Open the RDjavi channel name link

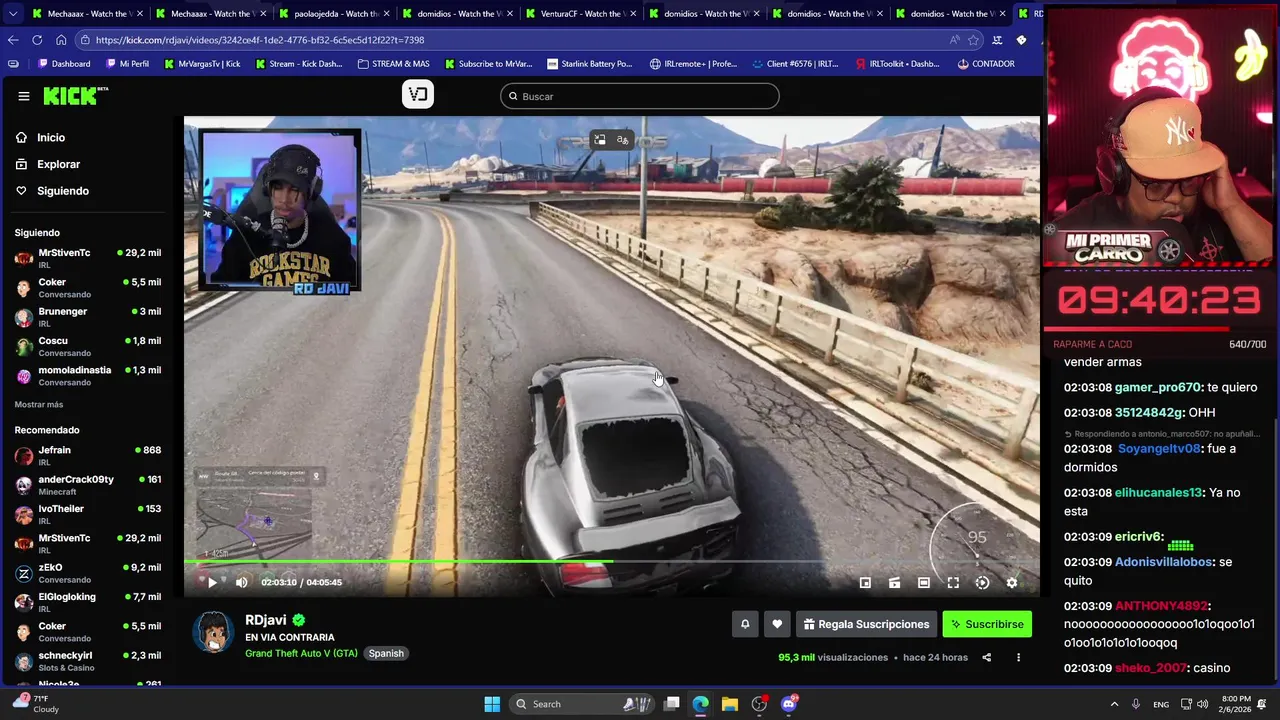266,620
